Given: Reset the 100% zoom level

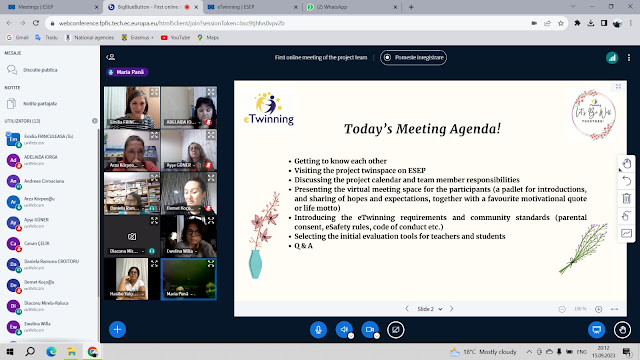Looking at the screenshot, I should (580, 309).
